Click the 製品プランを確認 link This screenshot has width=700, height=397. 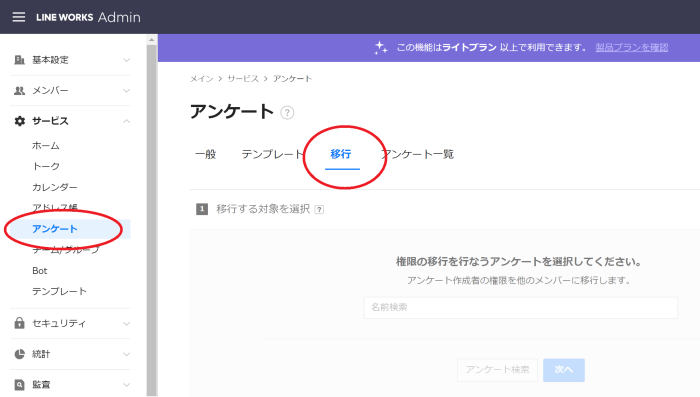pos(632,47)
